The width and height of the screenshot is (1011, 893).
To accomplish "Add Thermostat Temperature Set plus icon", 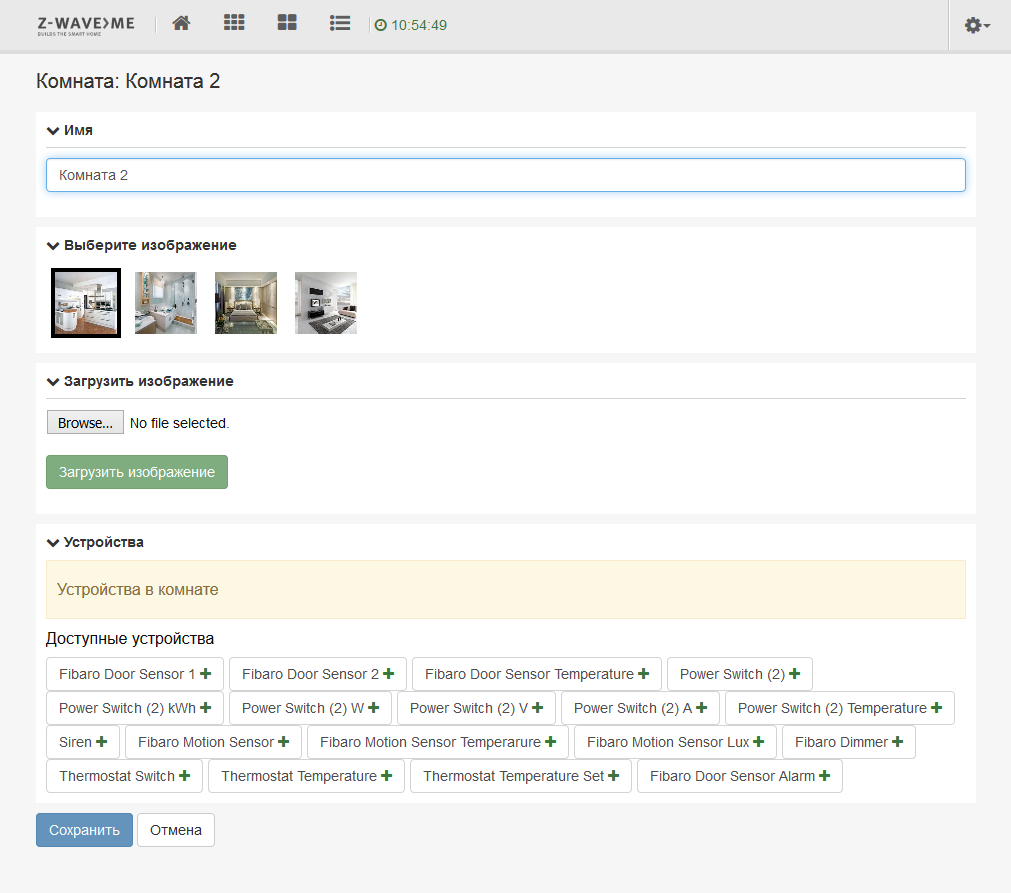I will coord(613,776).
